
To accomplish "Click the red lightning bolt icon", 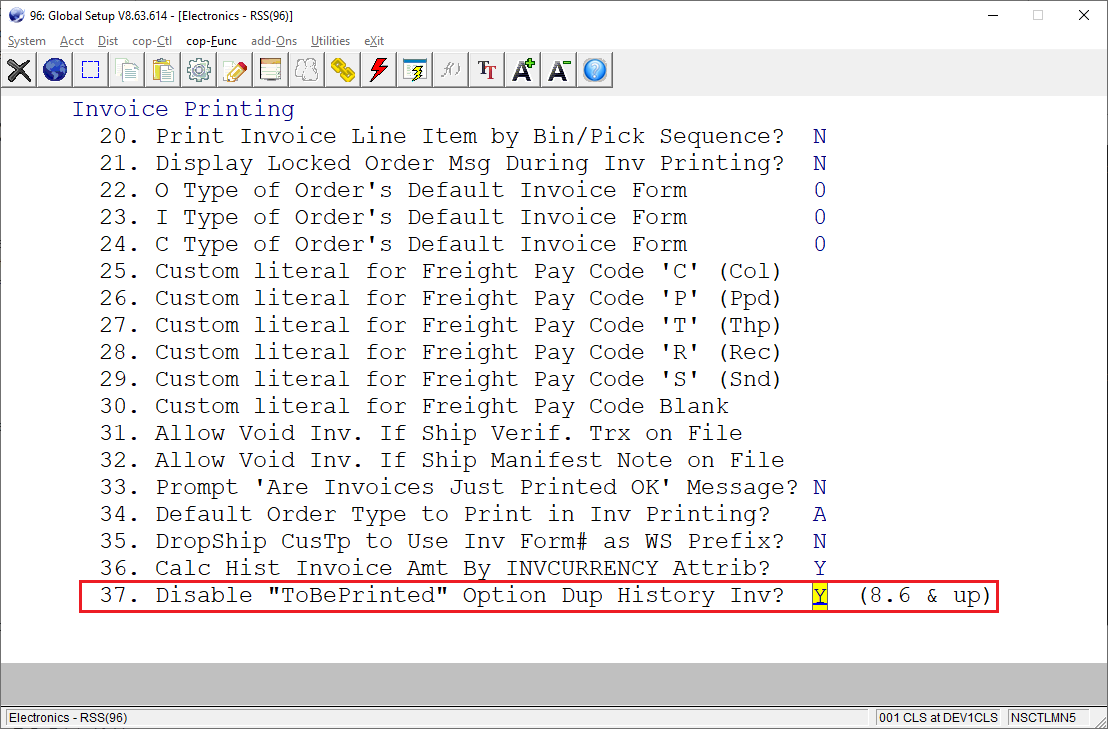I will tap(379, 70).
